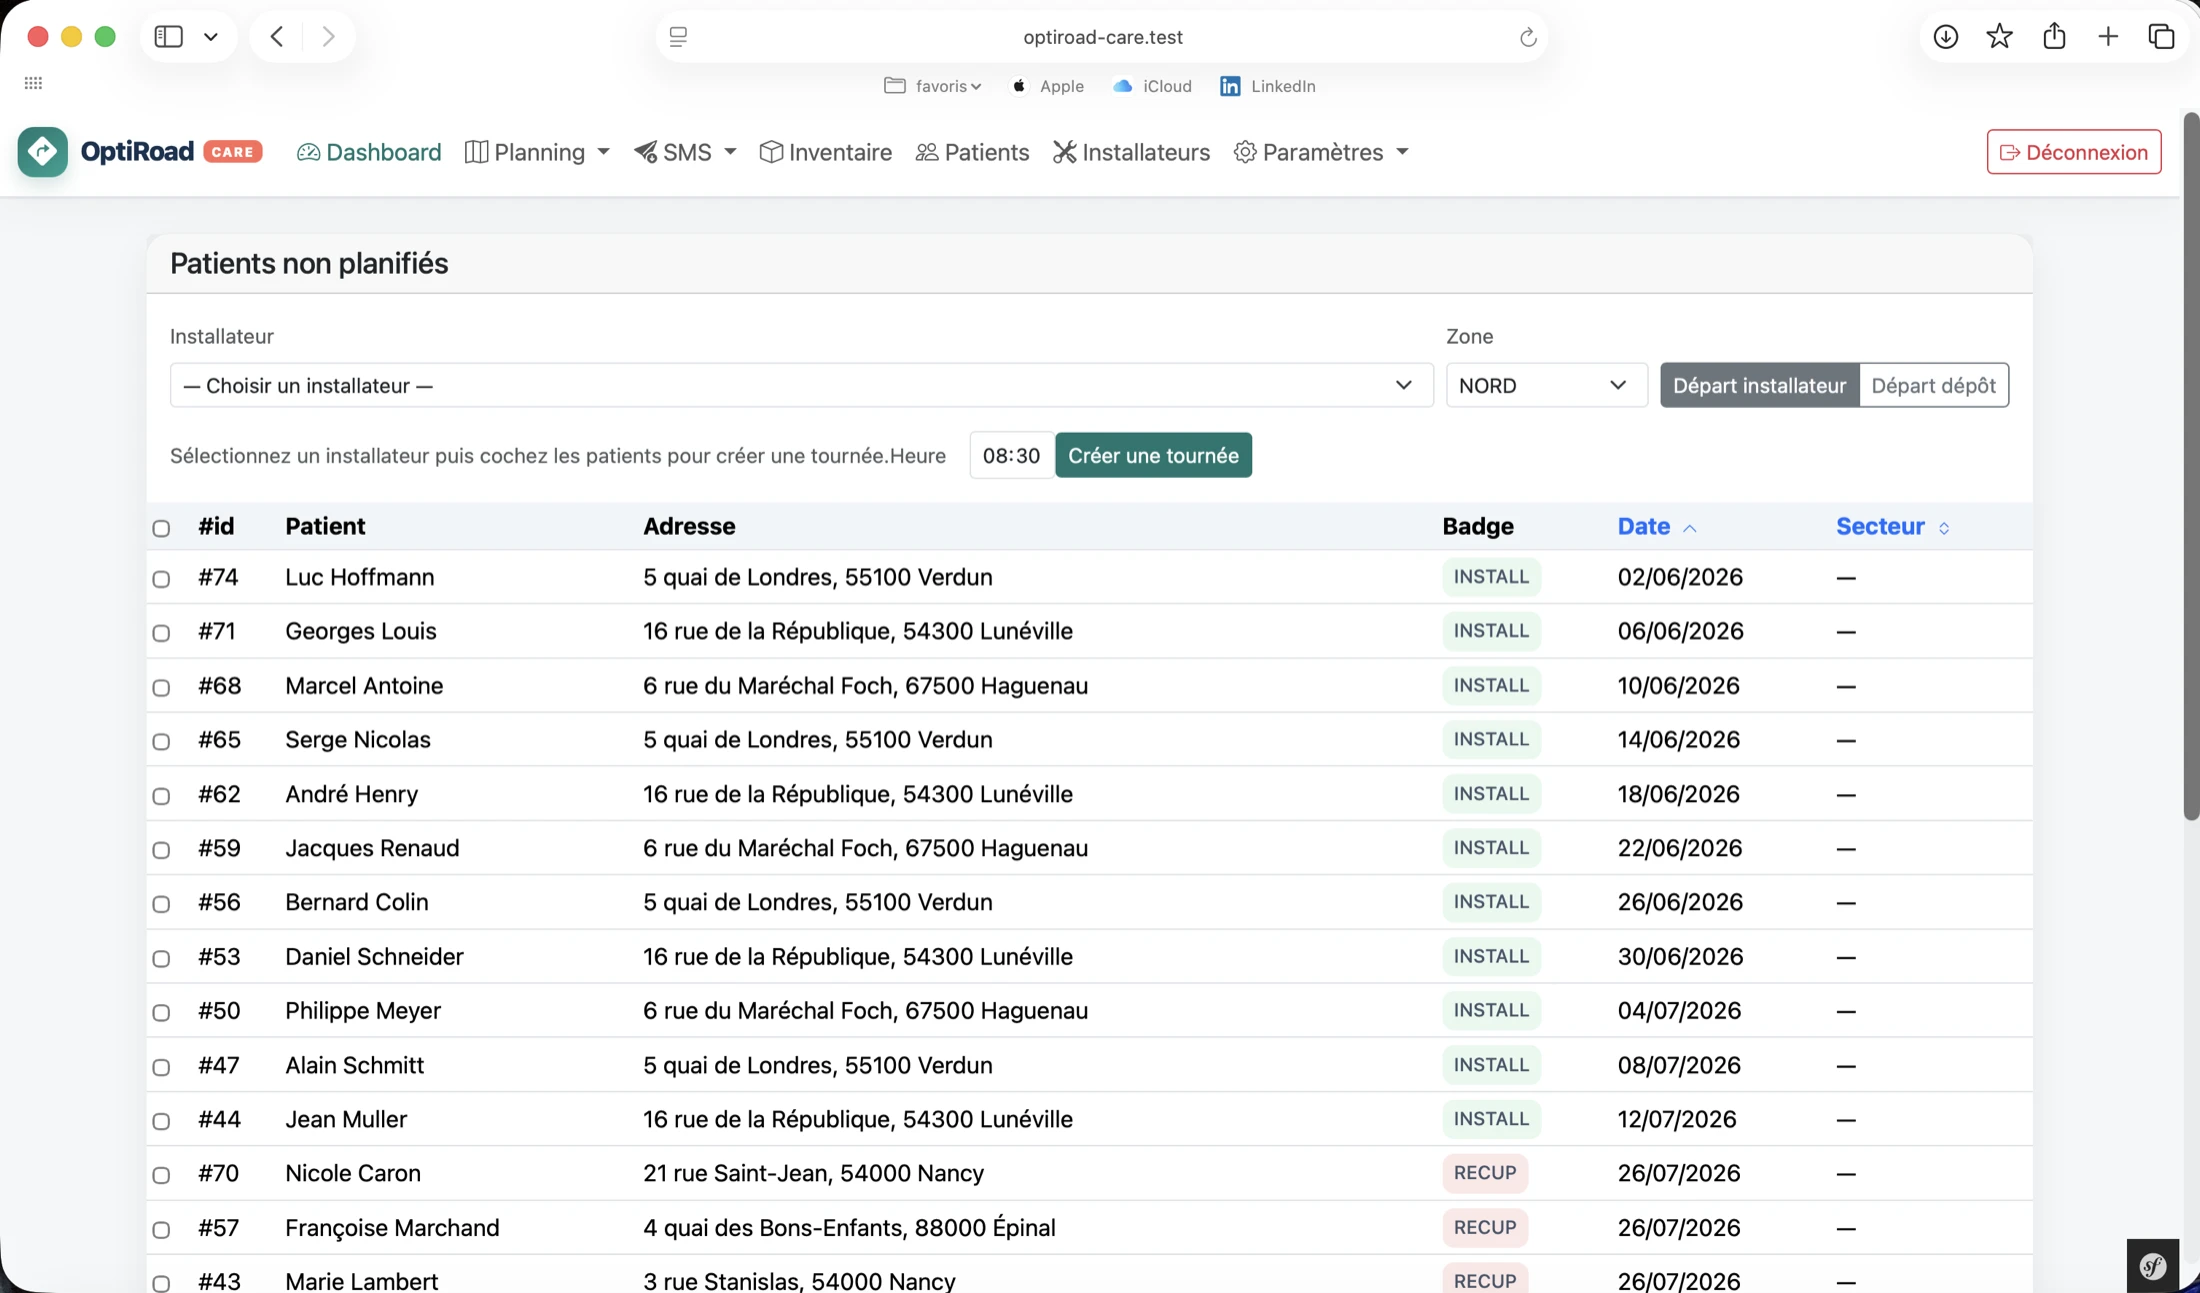Open the Paramètres dropdown menu
This screenshot has width=2200, height=1293.
click(x=1321, y=152)
